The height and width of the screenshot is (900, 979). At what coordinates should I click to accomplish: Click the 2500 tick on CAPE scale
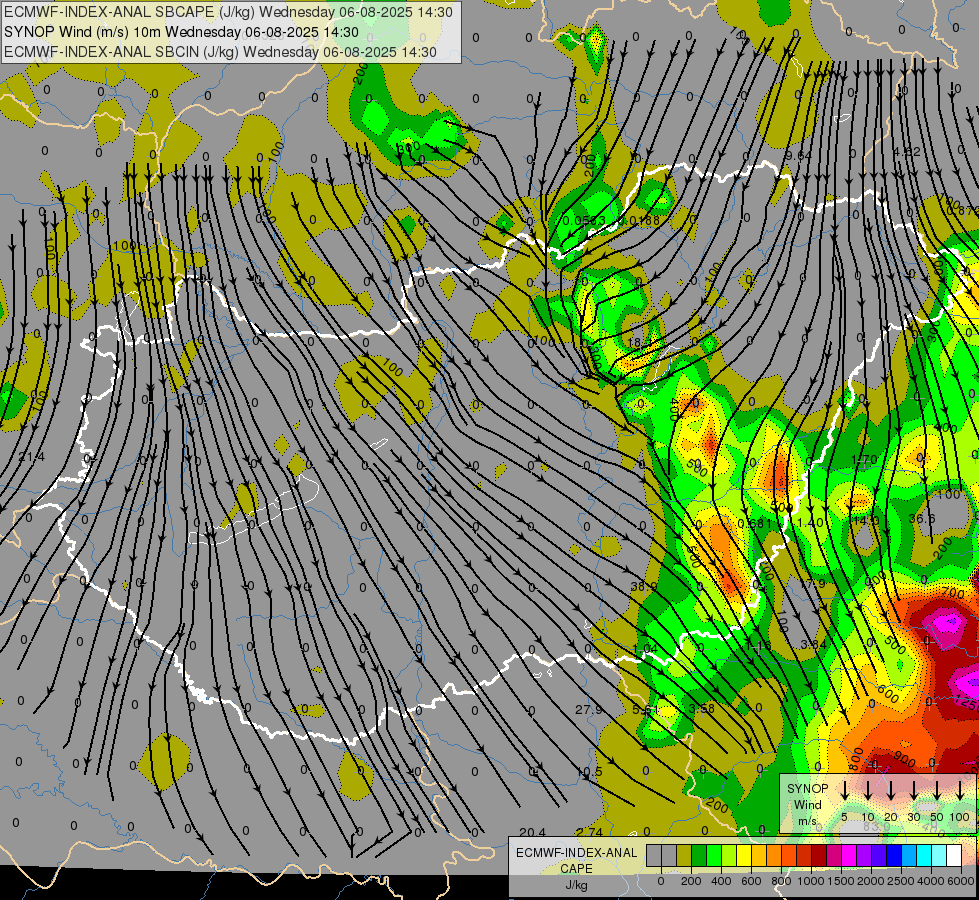coord(901,881)
